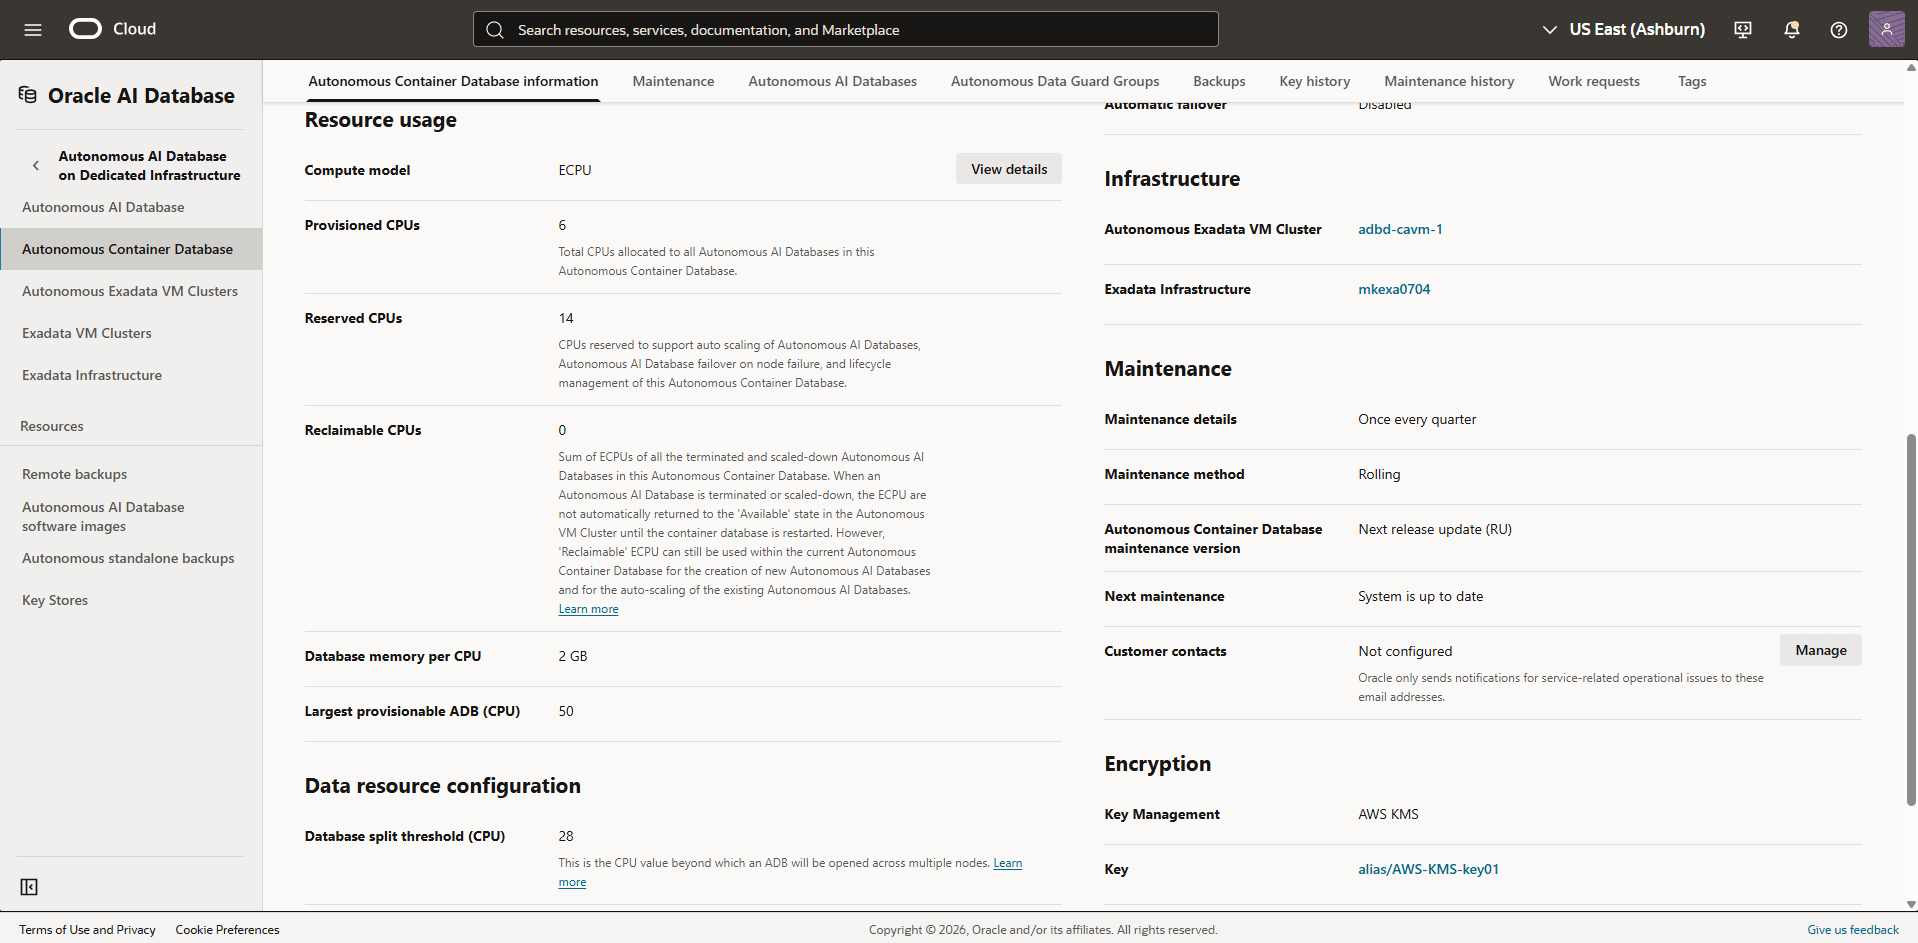
Task: Click the Oracle Cloud logo
Action: (112, 29)
